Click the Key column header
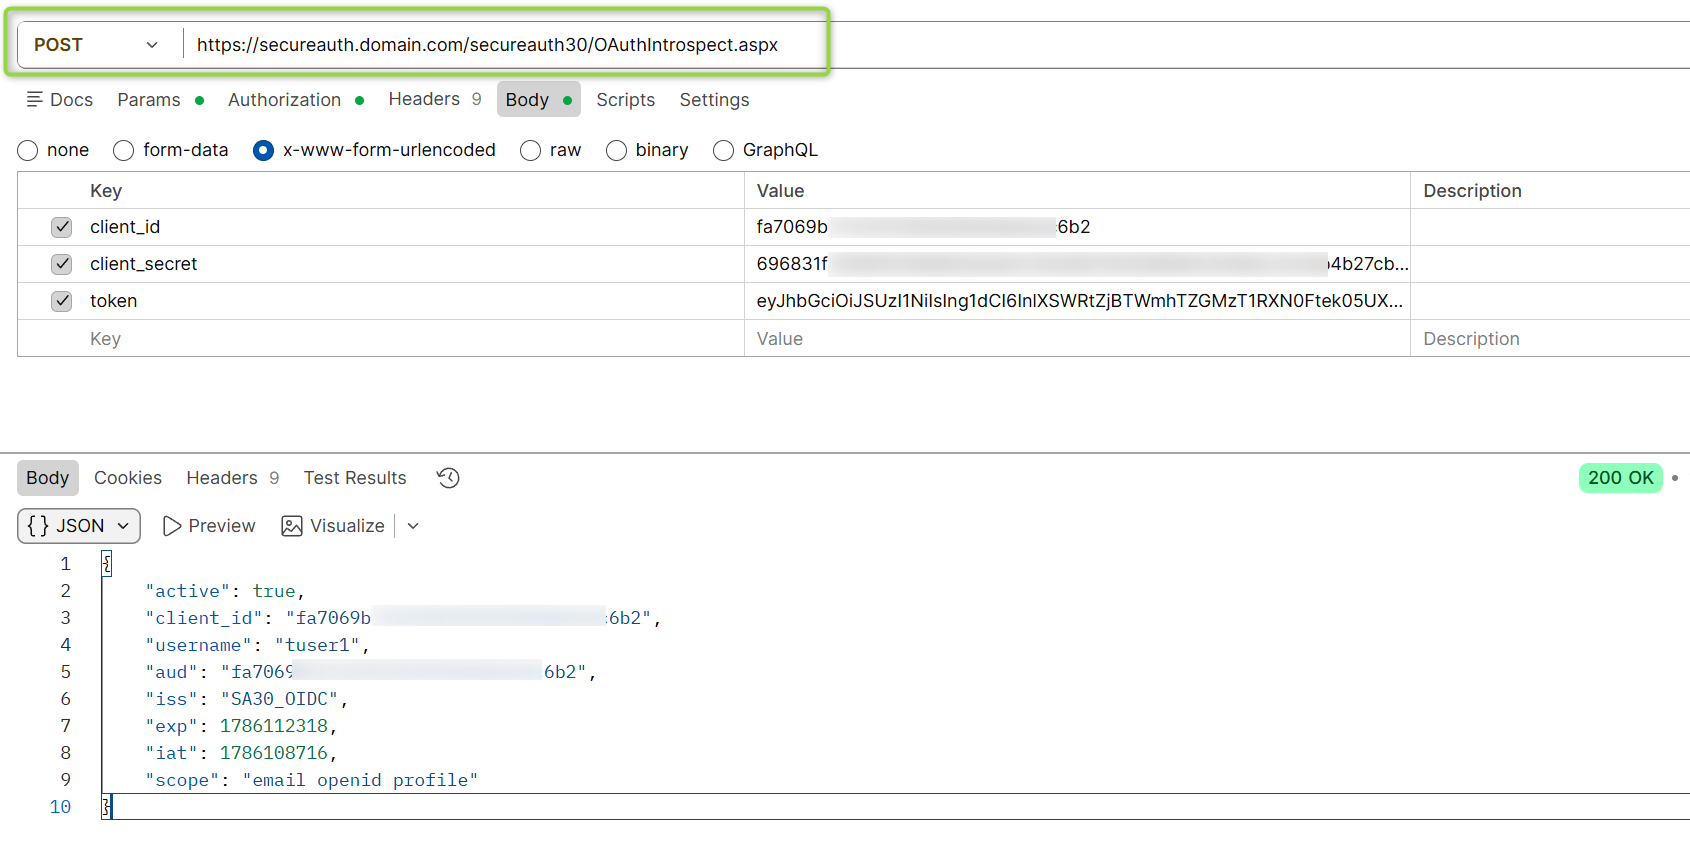The width and height of the screenshot is (1690, 846). point(106,191)
